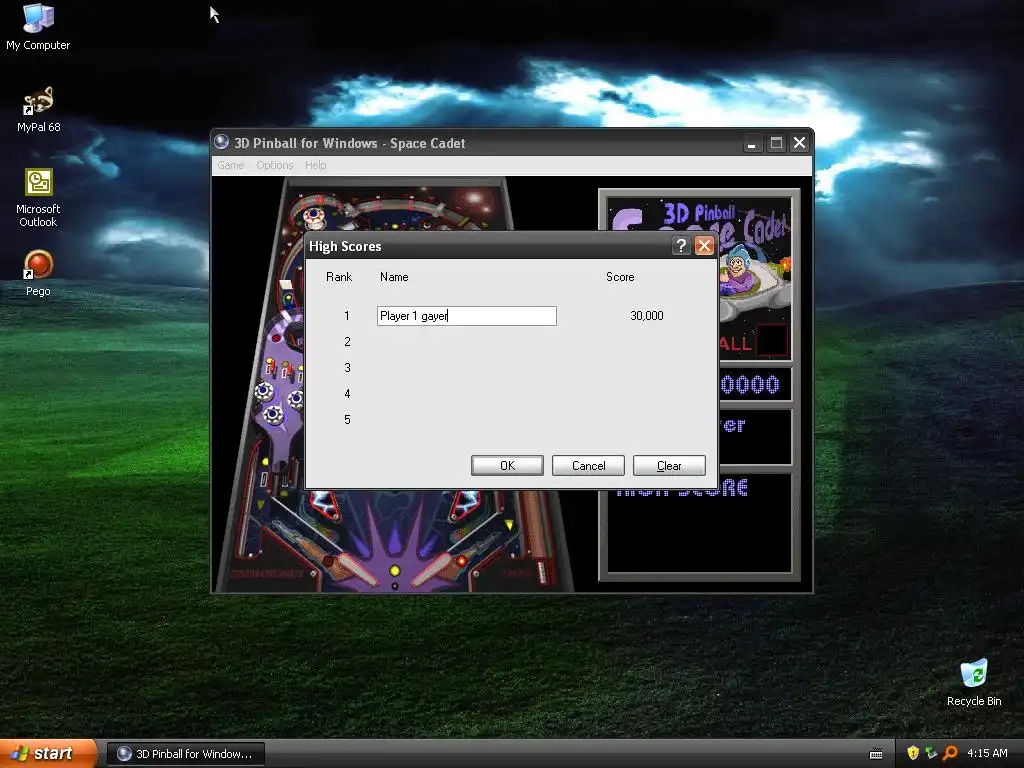Open the Help menu
The image size is (1024, 768).
[315, 165]
